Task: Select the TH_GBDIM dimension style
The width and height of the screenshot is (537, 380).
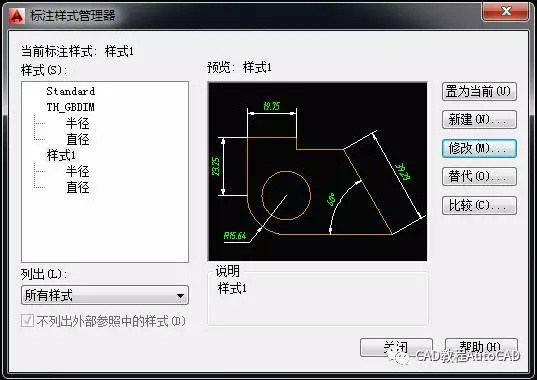Action: [71, 107]
